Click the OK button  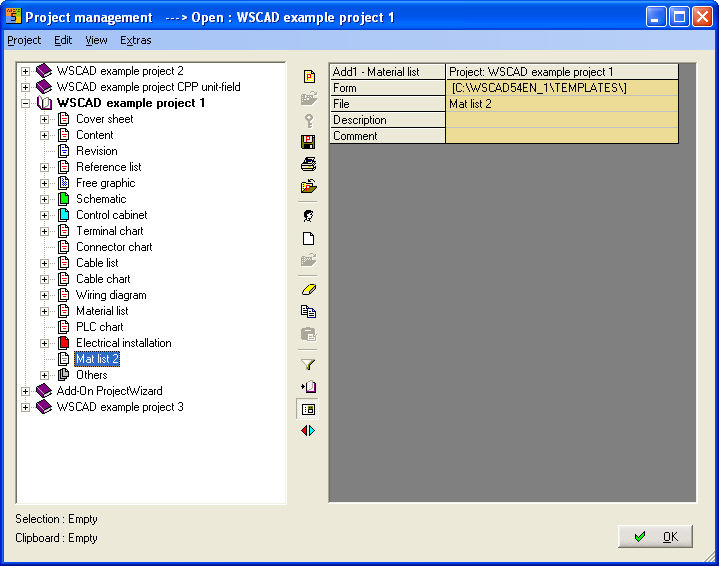pyautogui.click(x=655, y=536)
